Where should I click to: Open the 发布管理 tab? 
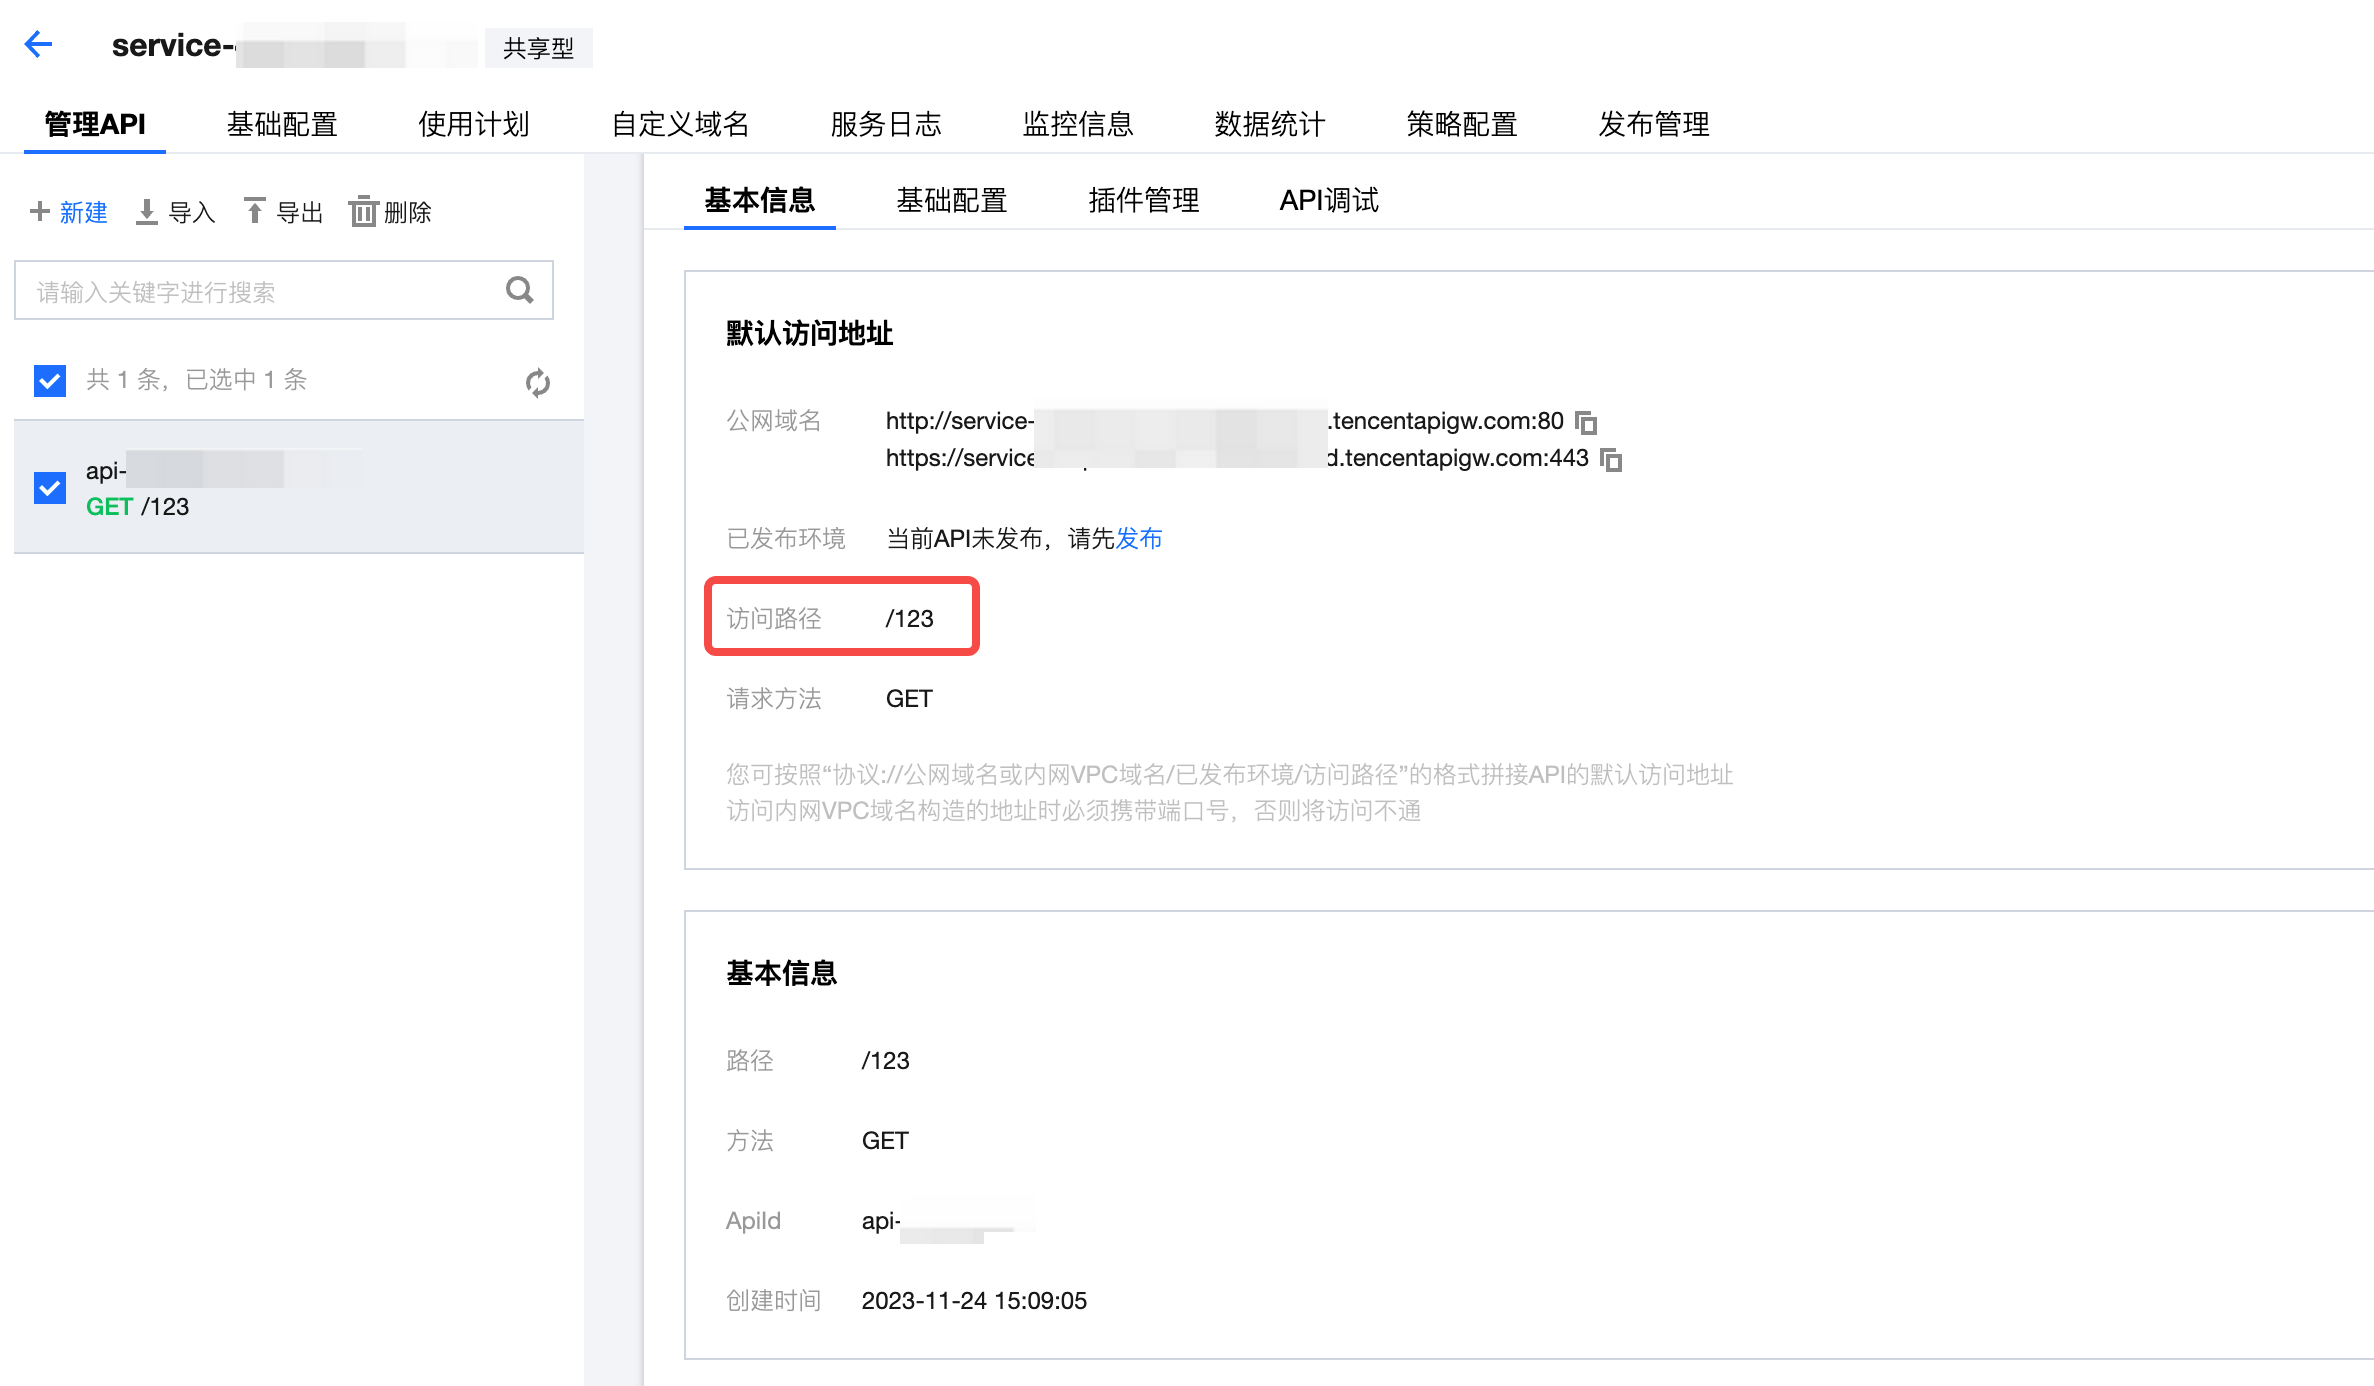click(x=1653, y=124)
